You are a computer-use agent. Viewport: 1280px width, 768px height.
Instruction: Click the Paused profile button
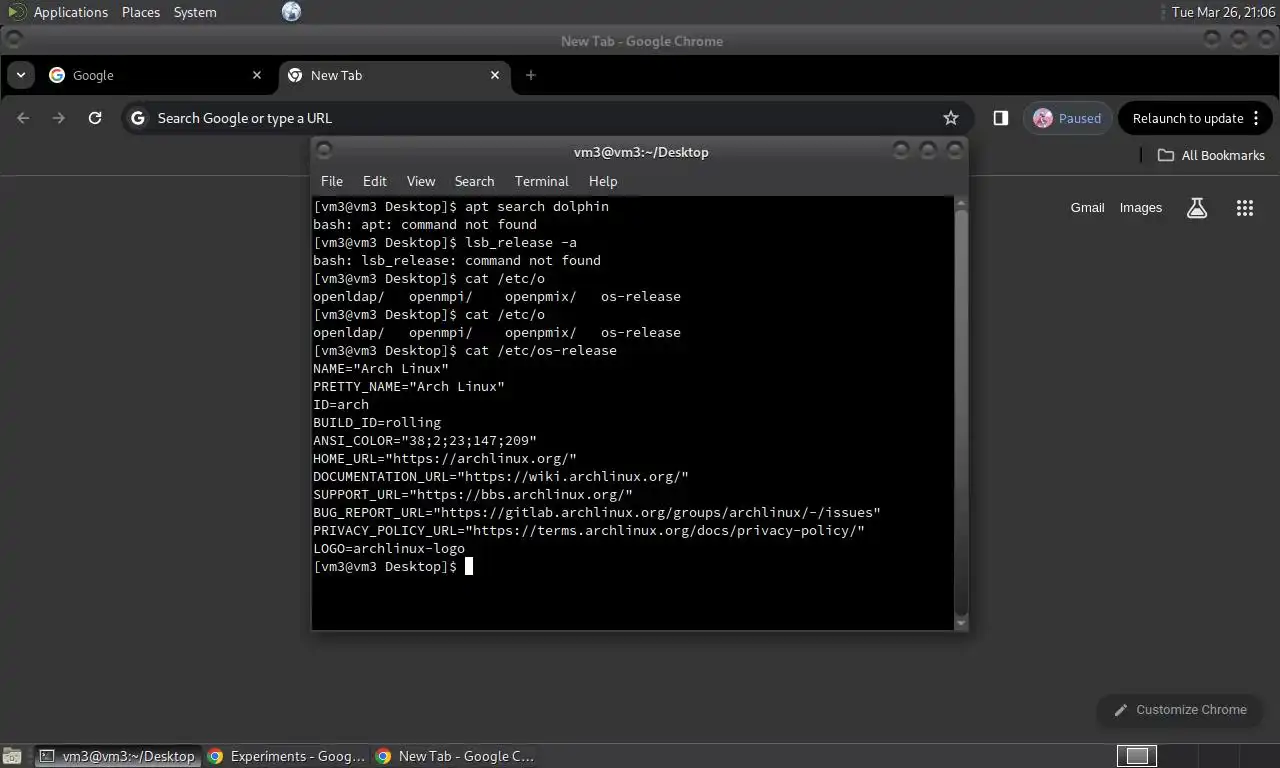point(1067,118)
